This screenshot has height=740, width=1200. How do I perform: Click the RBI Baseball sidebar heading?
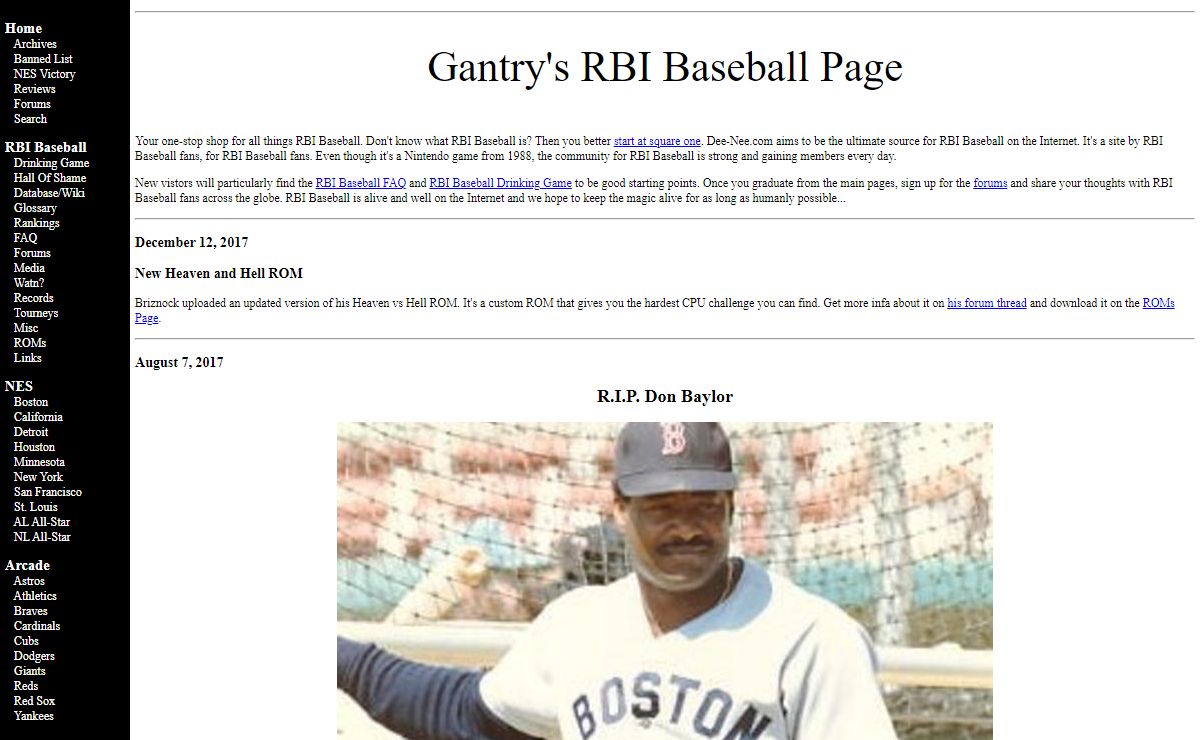tap(46, 147)
